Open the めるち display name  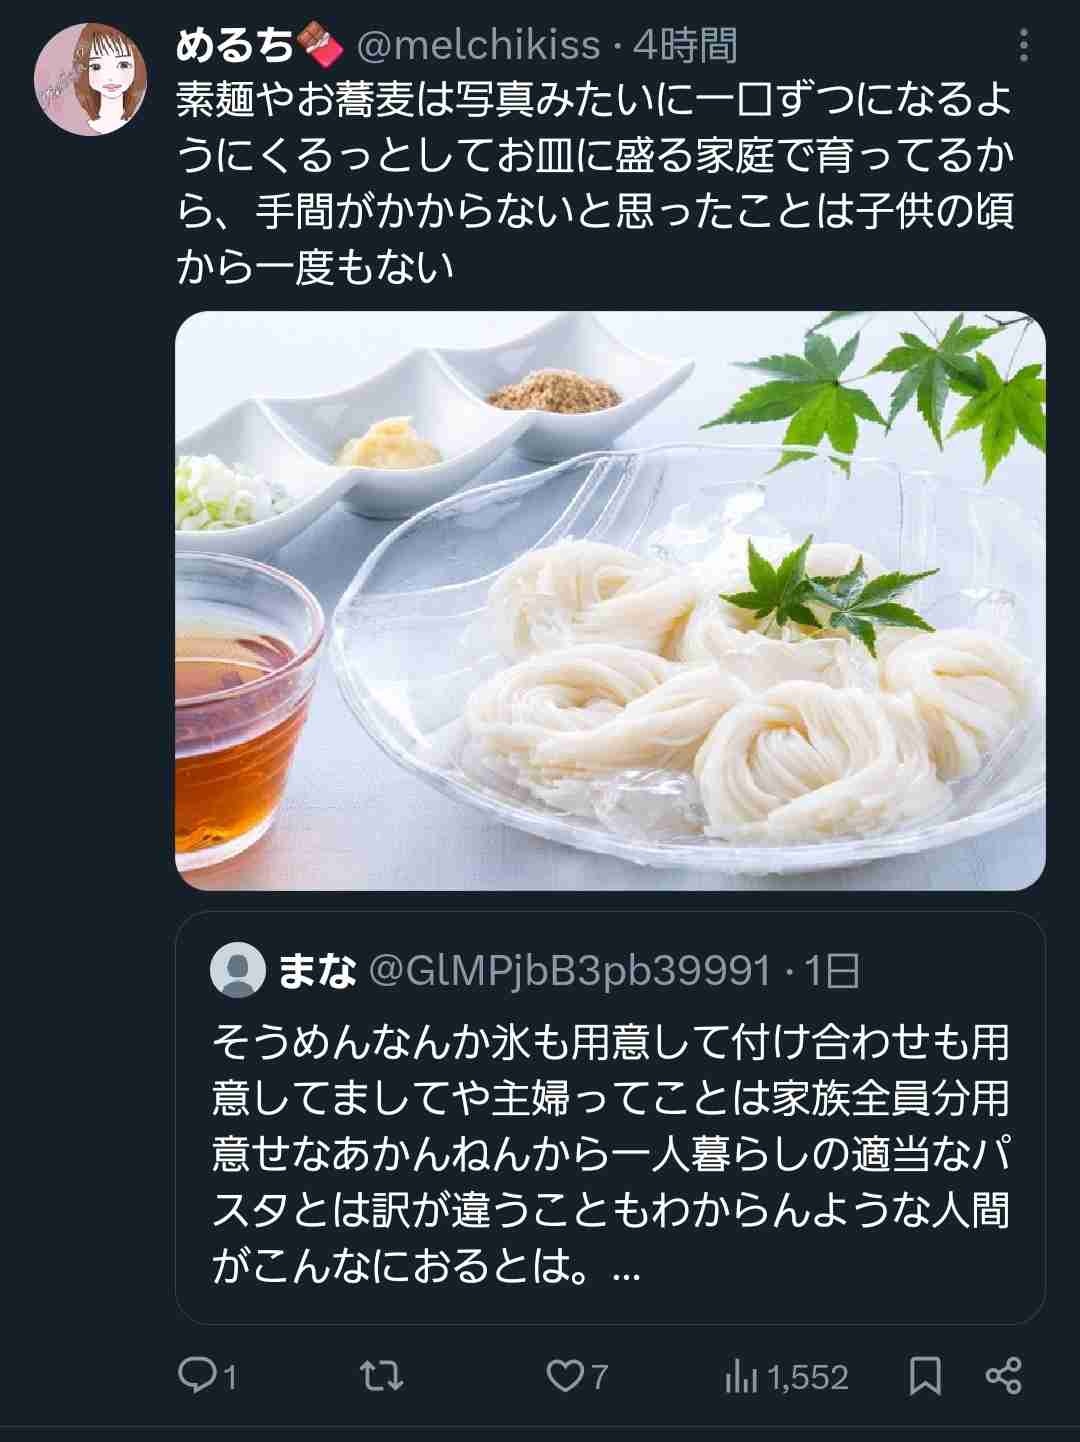(x=235, y=46)
